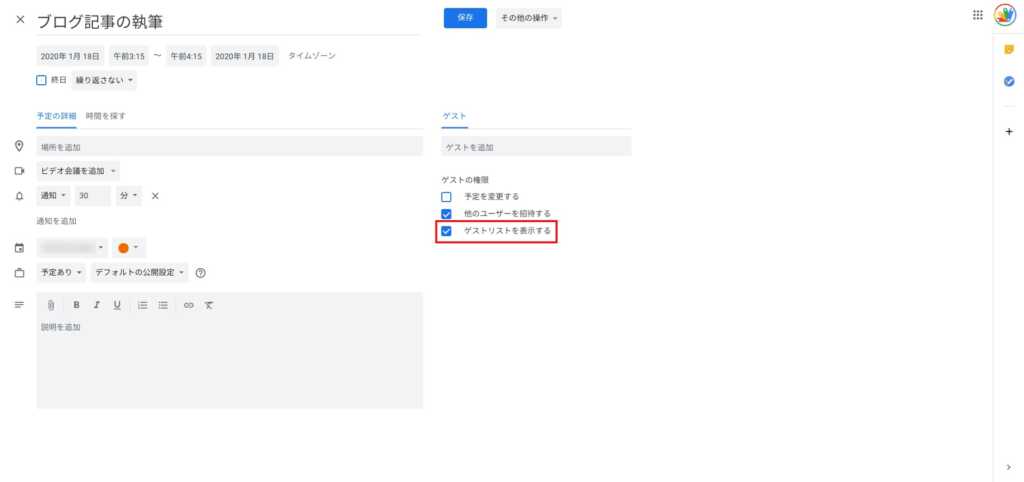Toggle underline formatting in the description
Screen dimensions: 1024x482
point(117,305)
